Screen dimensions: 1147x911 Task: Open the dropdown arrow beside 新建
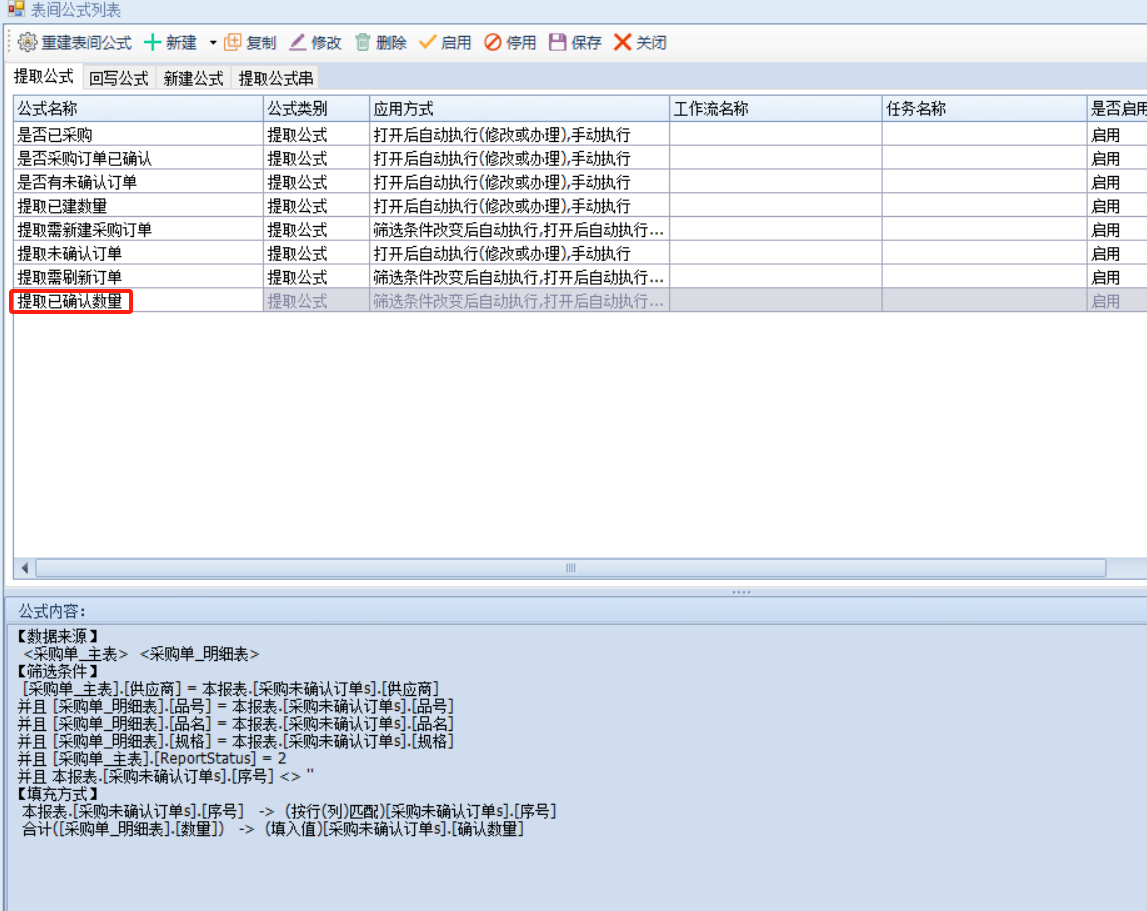click(213, 43)
